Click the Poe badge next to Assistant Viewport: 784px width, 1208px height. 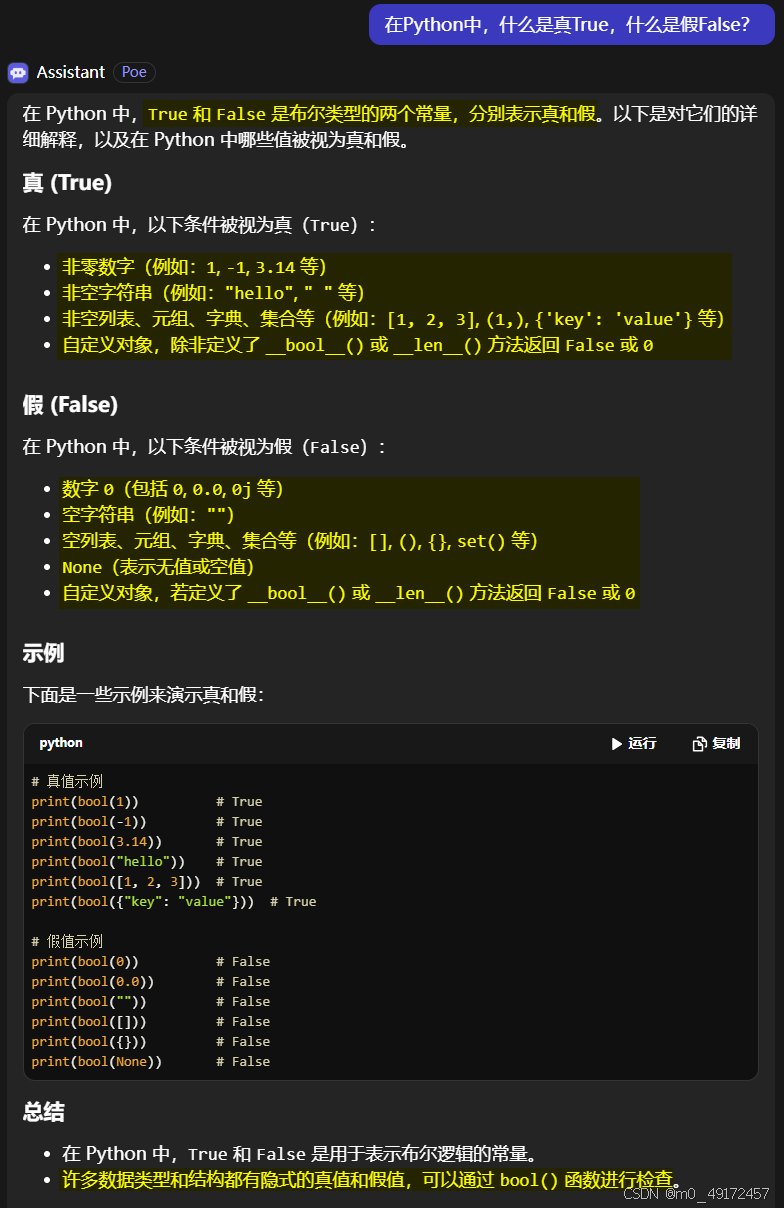tap(134, 72)
